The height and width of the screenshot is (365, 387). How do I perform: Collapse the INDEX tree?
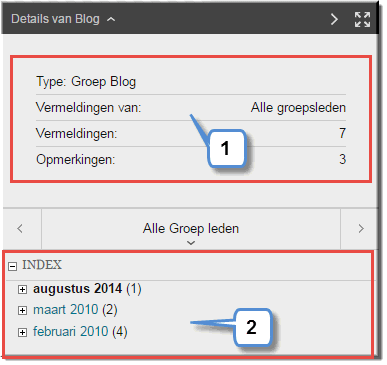click(12, 266)
